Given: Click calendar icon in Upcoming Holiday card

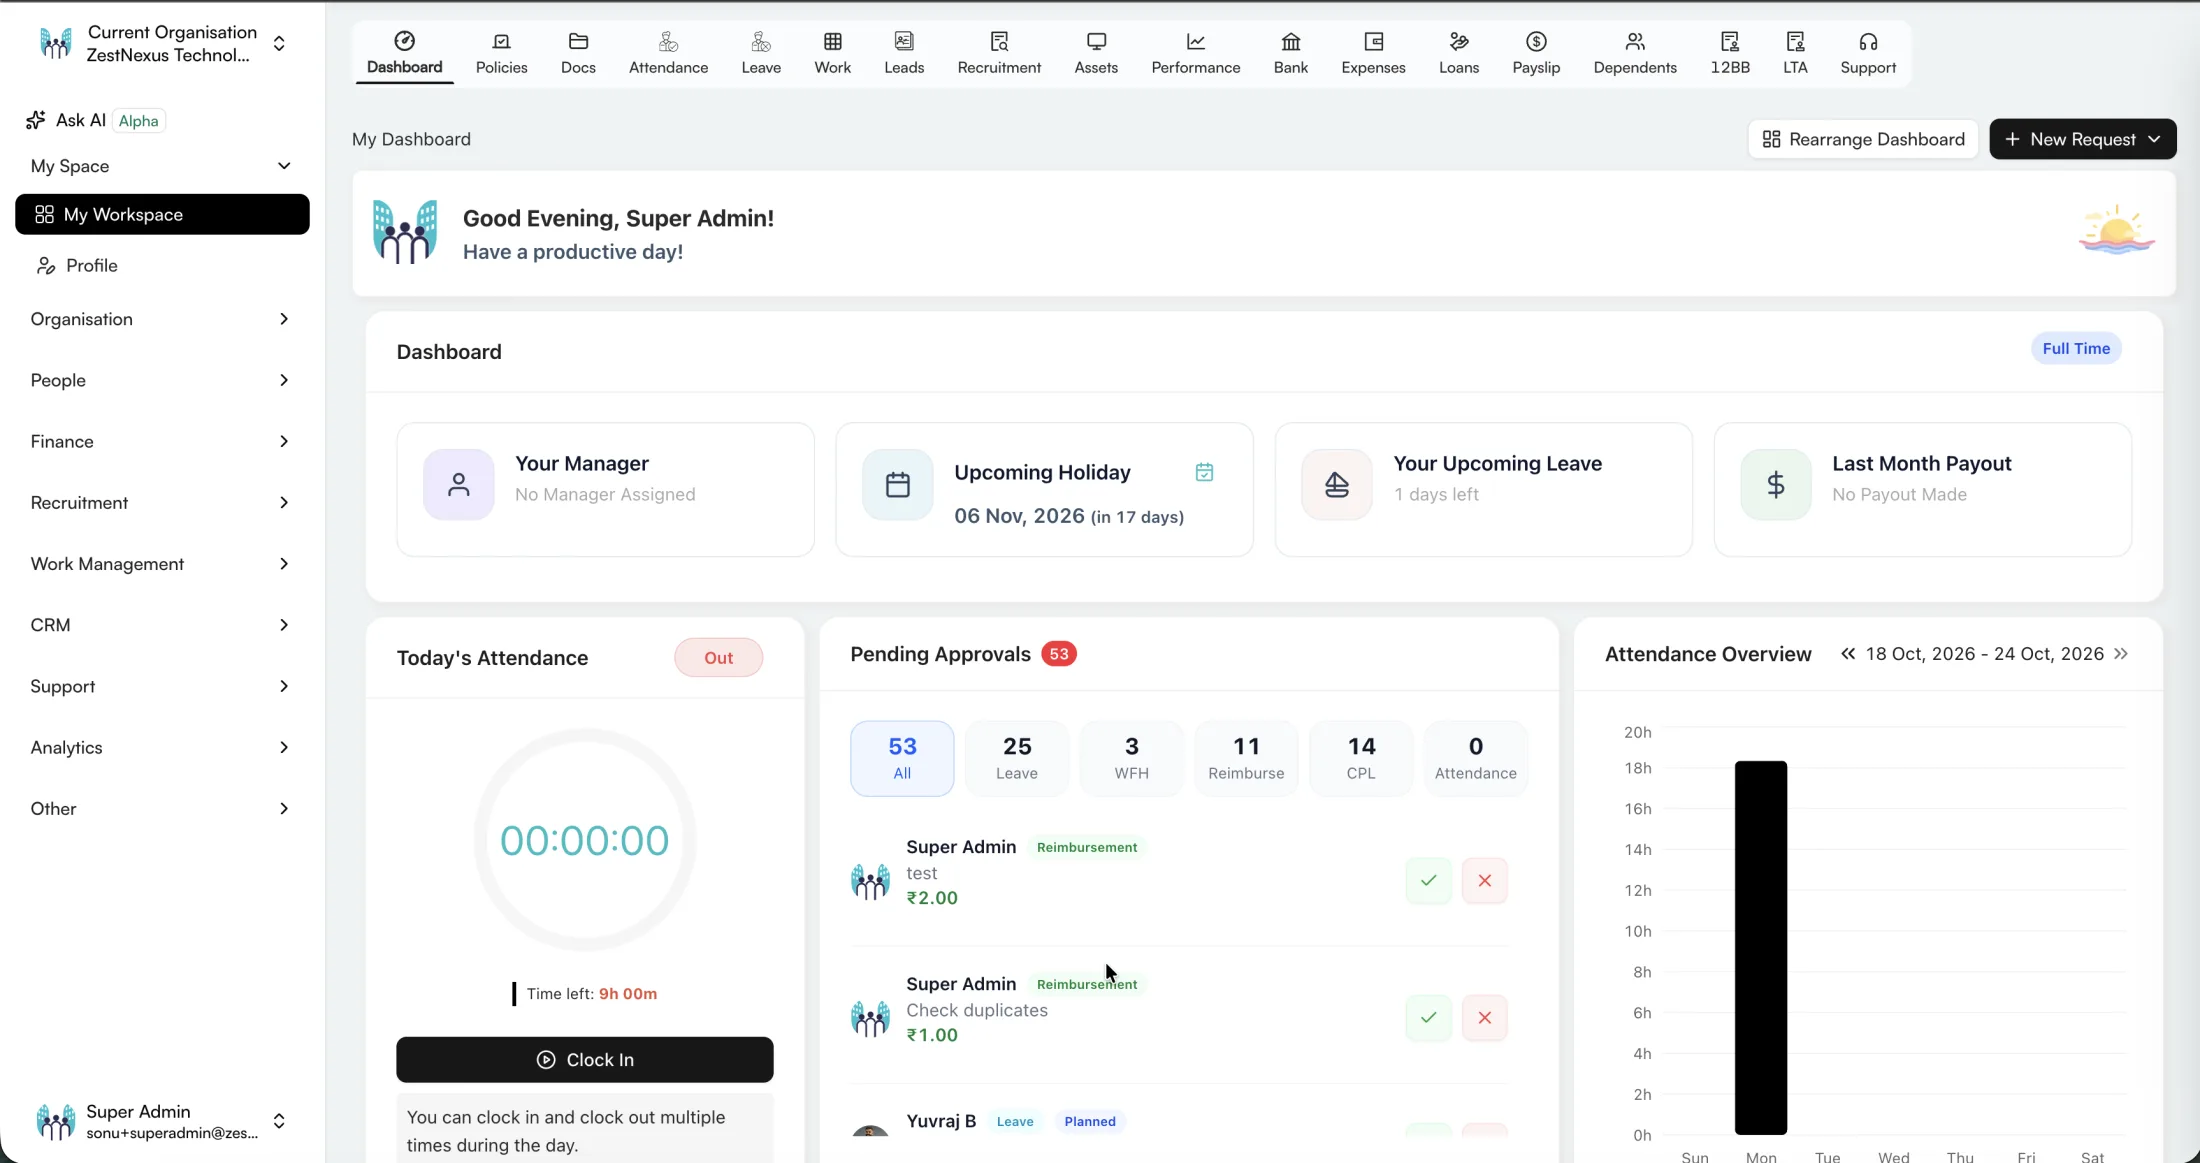Looking at the screenshot, I should click(x=1204, y=472).
